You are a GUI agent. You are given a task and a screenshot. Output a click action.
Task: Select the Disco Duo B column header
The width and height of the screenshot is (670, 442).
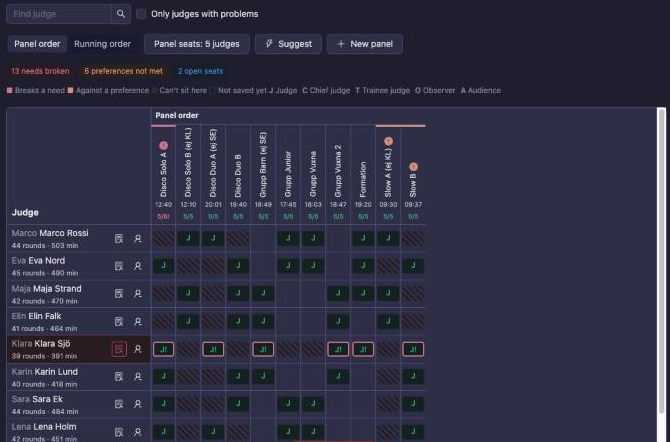coord(238,176)
